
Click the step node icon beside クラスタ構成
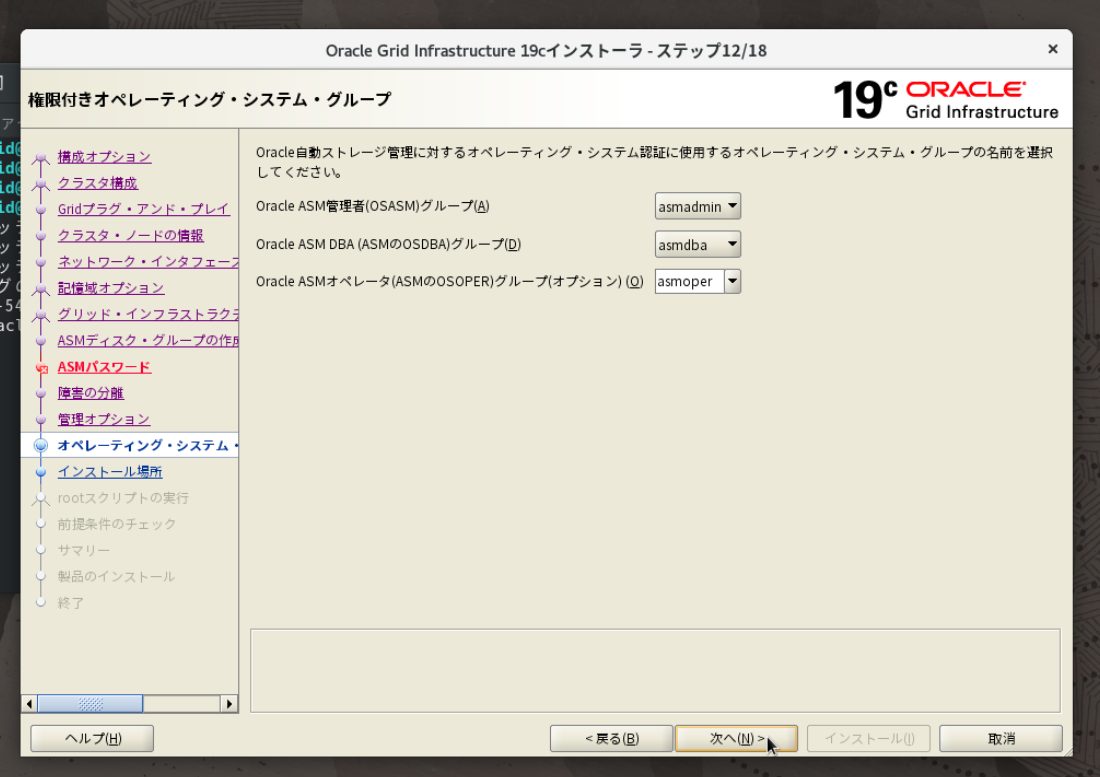tap(41, 184)
